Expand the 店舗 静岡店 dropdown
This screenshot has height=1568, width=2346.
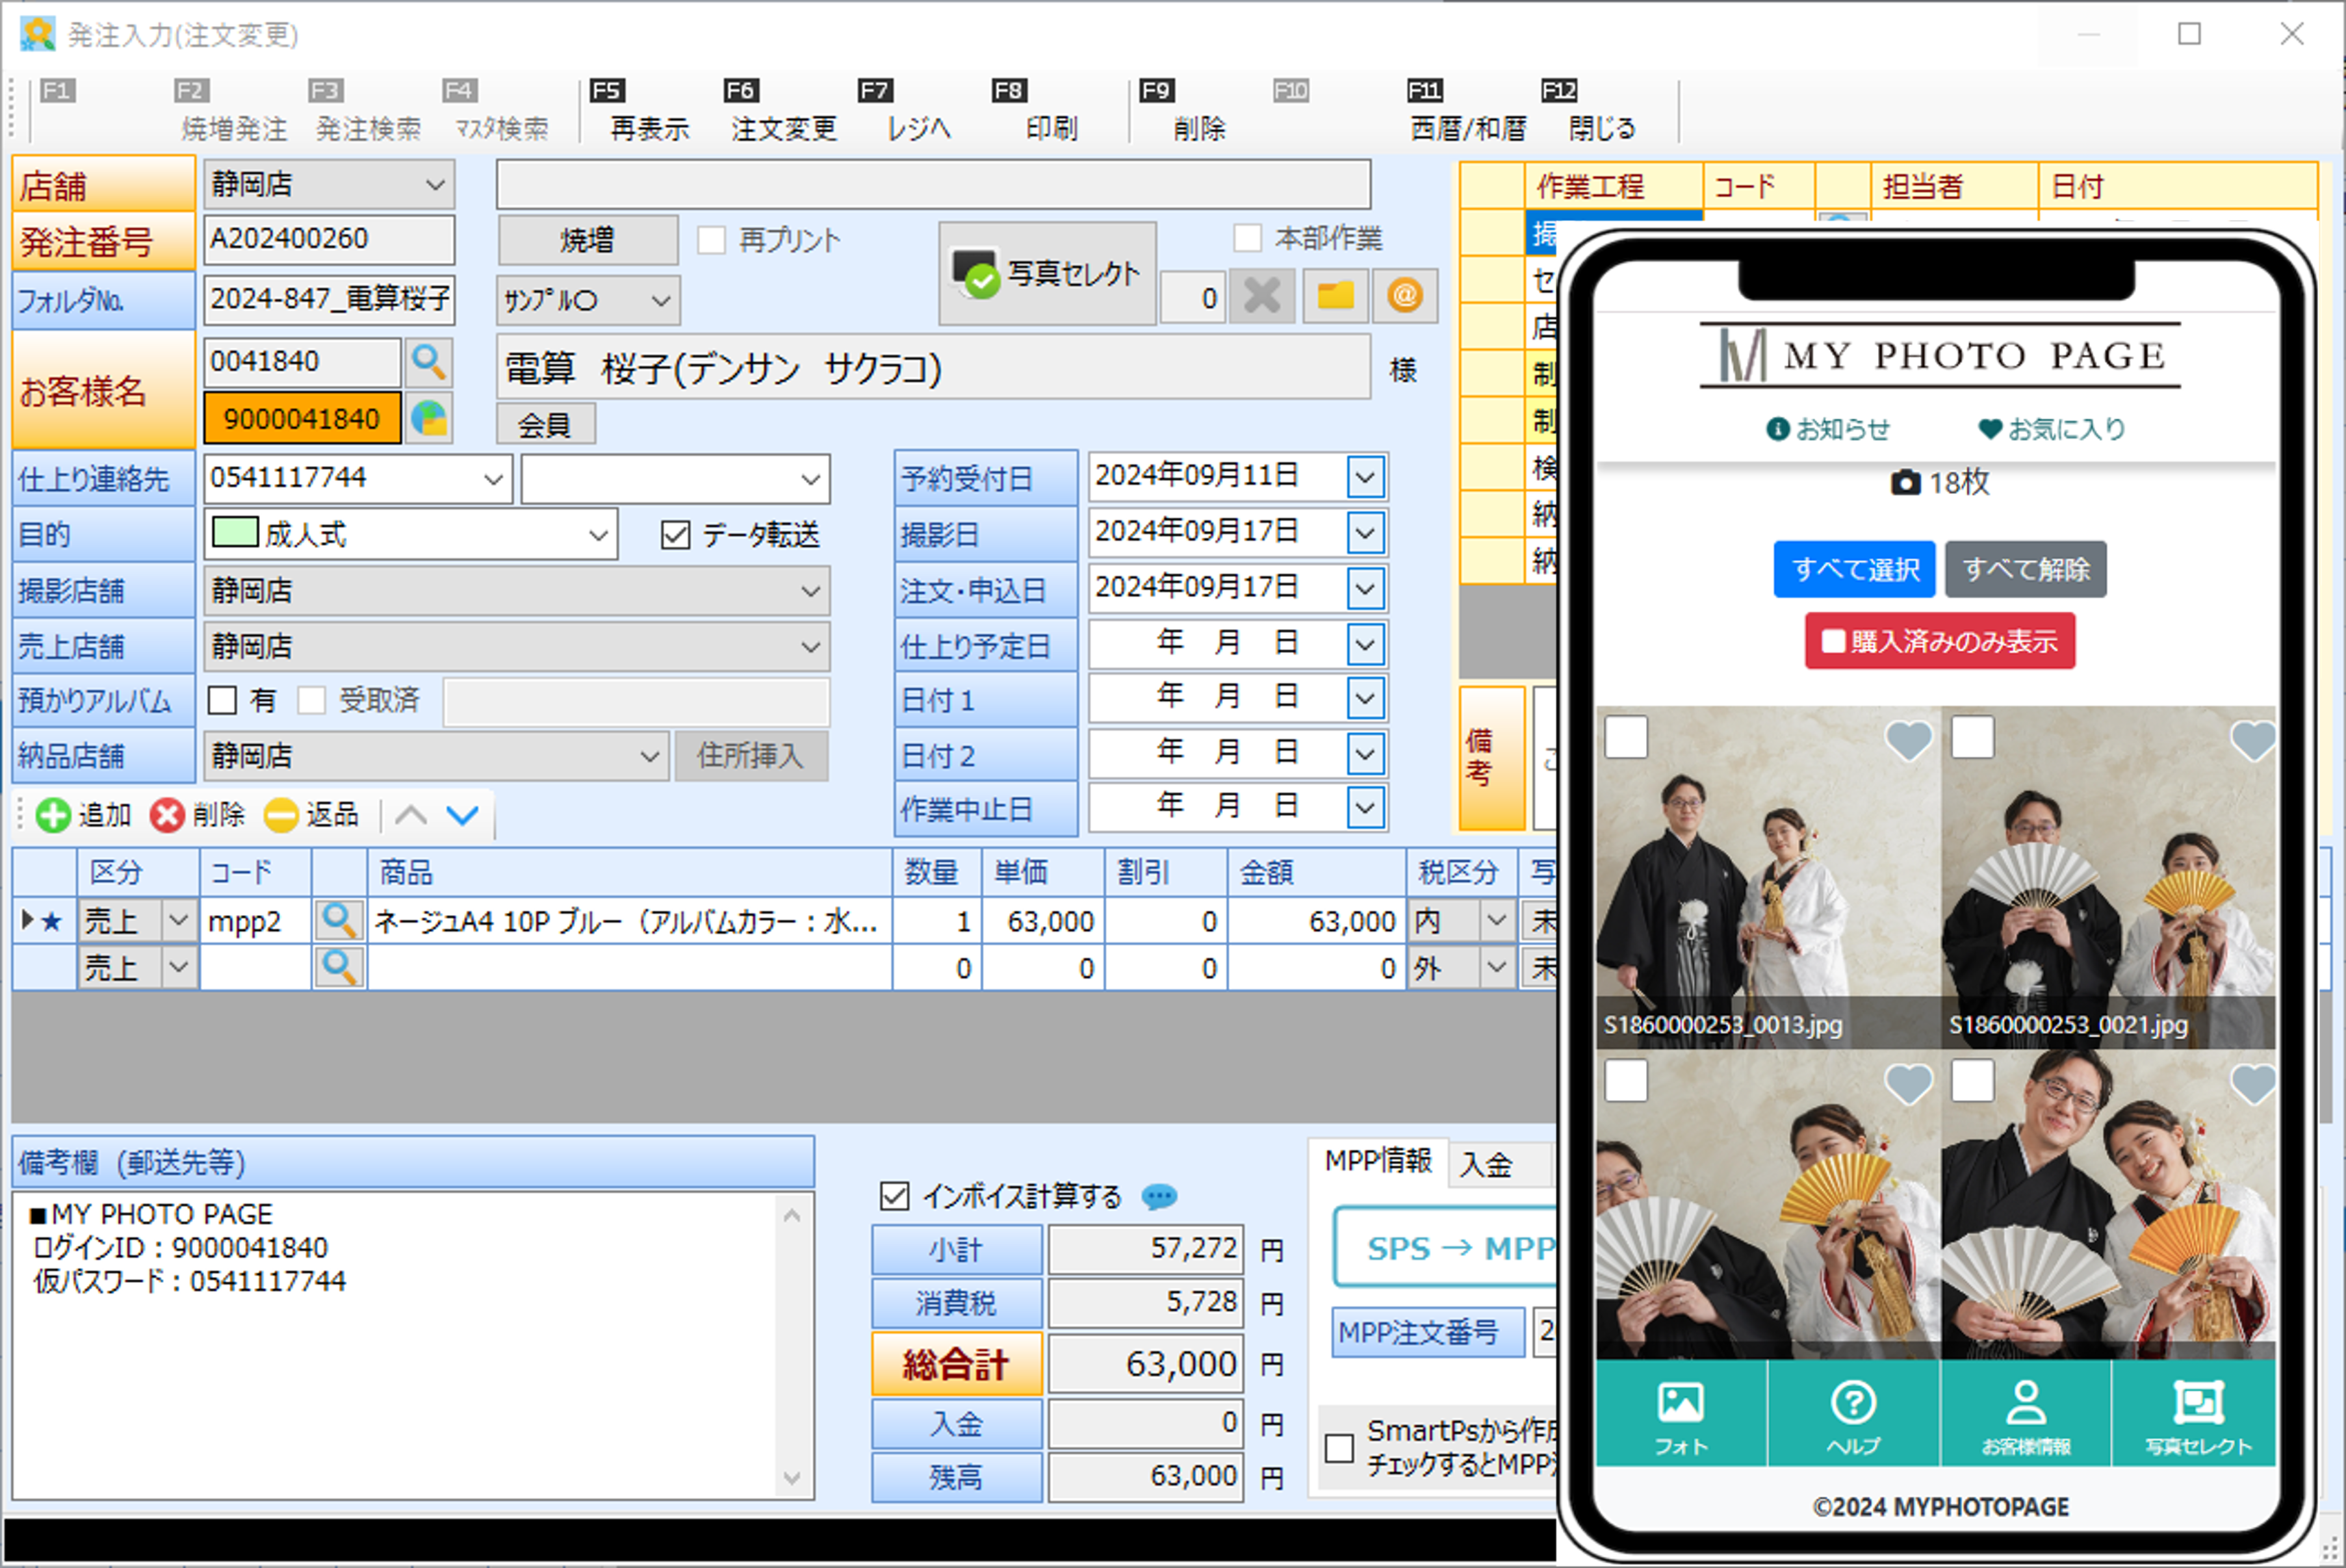[435, 185]
